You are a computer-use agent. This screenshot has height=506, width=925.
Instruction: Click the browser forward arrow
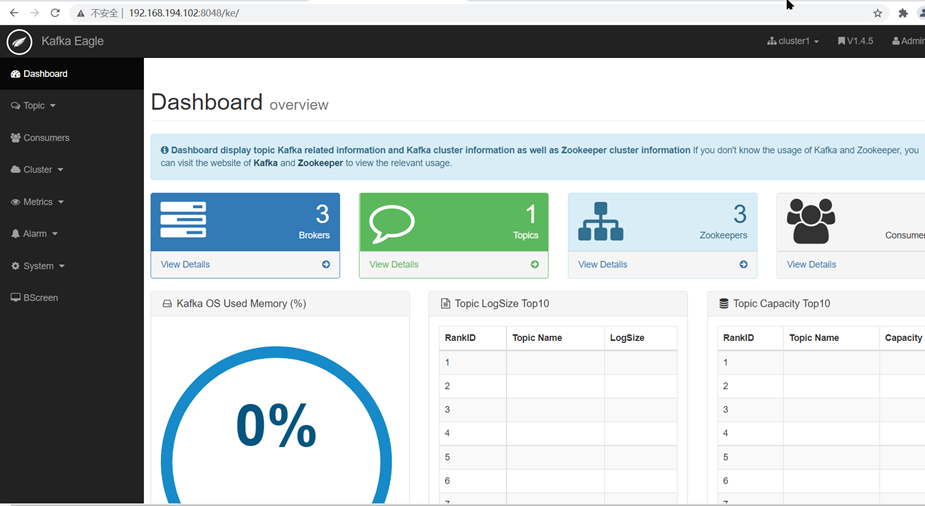pyautogui.click(x=34, y=13)
